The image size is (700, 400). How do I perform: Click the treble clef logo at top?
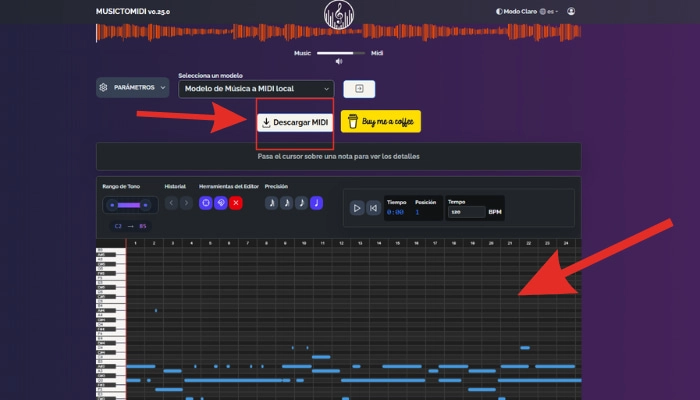pyautogui.click(x=339, y=14)
